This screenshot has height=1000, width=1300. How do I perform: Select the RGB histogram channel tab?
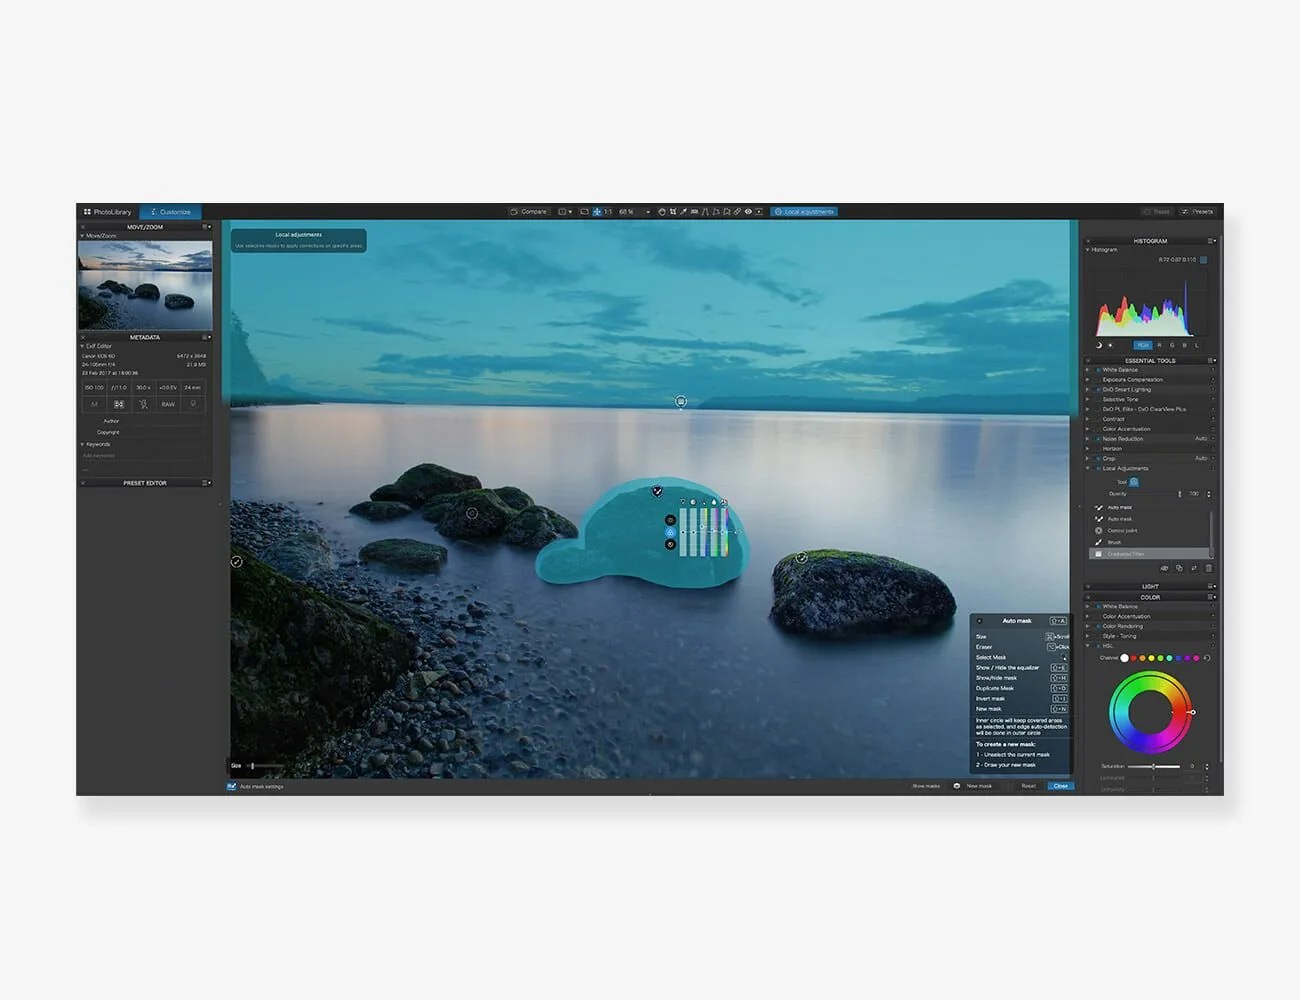click(1143, 345)
